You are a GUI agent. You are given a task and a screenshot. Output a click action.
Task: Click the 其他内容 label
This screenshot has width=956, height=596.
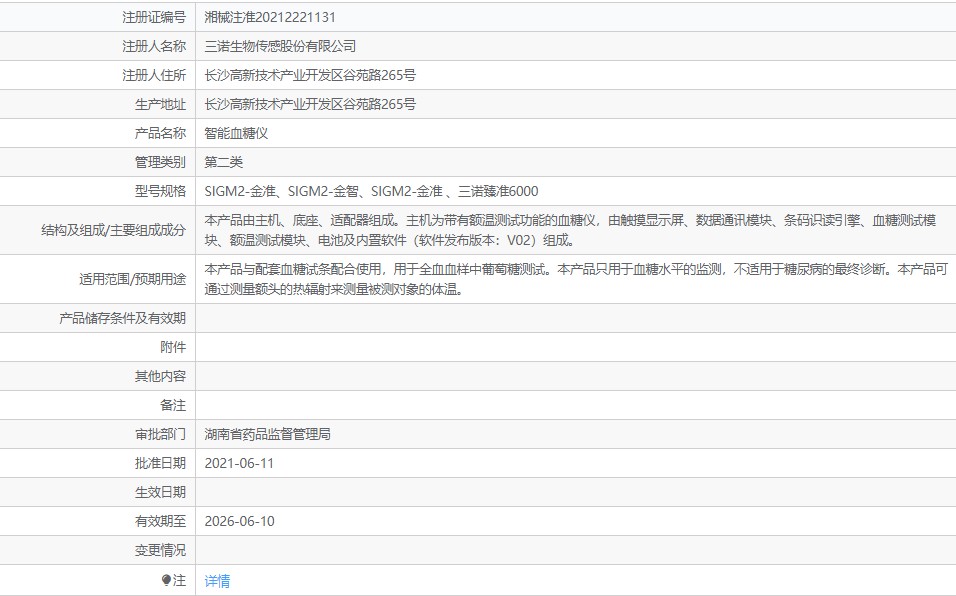pyautogui.click(x=160, y=376)
